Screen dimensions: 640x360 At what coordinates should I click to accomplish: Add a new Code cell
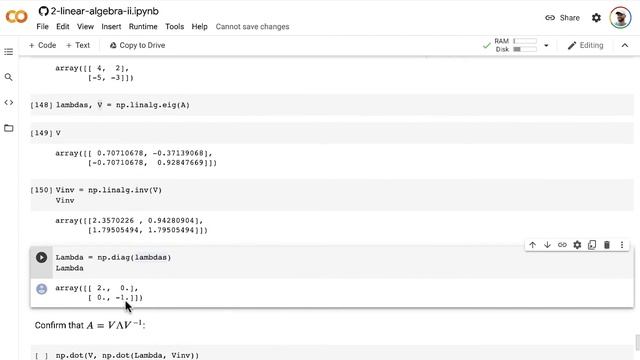pyautogui.click(x=42, y=45)
